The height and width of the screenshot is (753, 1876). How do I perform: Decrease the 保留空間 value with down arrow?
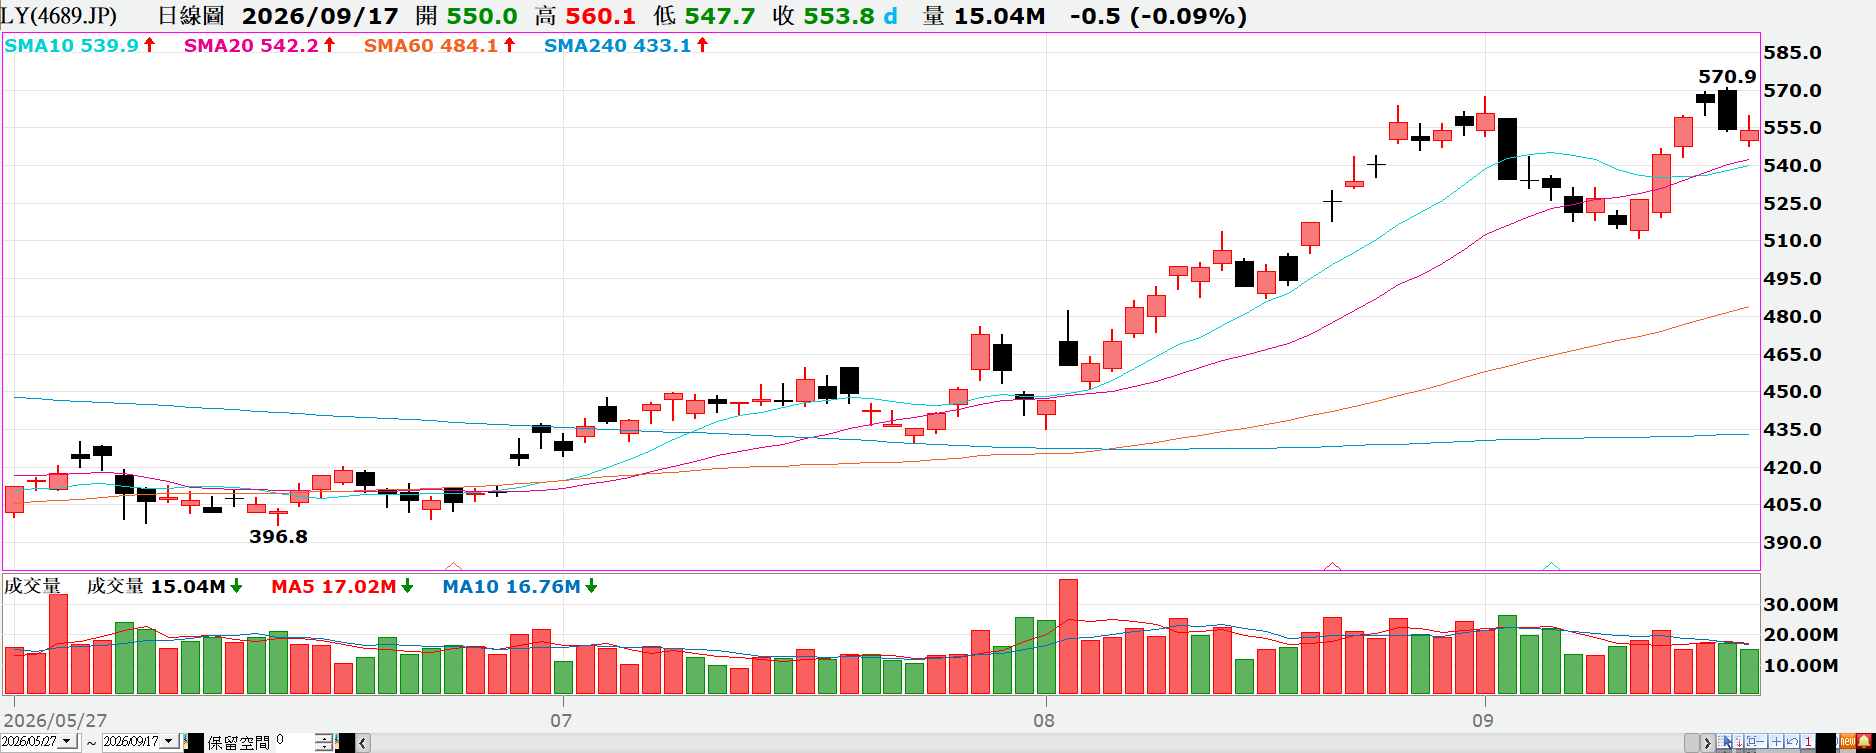pos(324,747)
